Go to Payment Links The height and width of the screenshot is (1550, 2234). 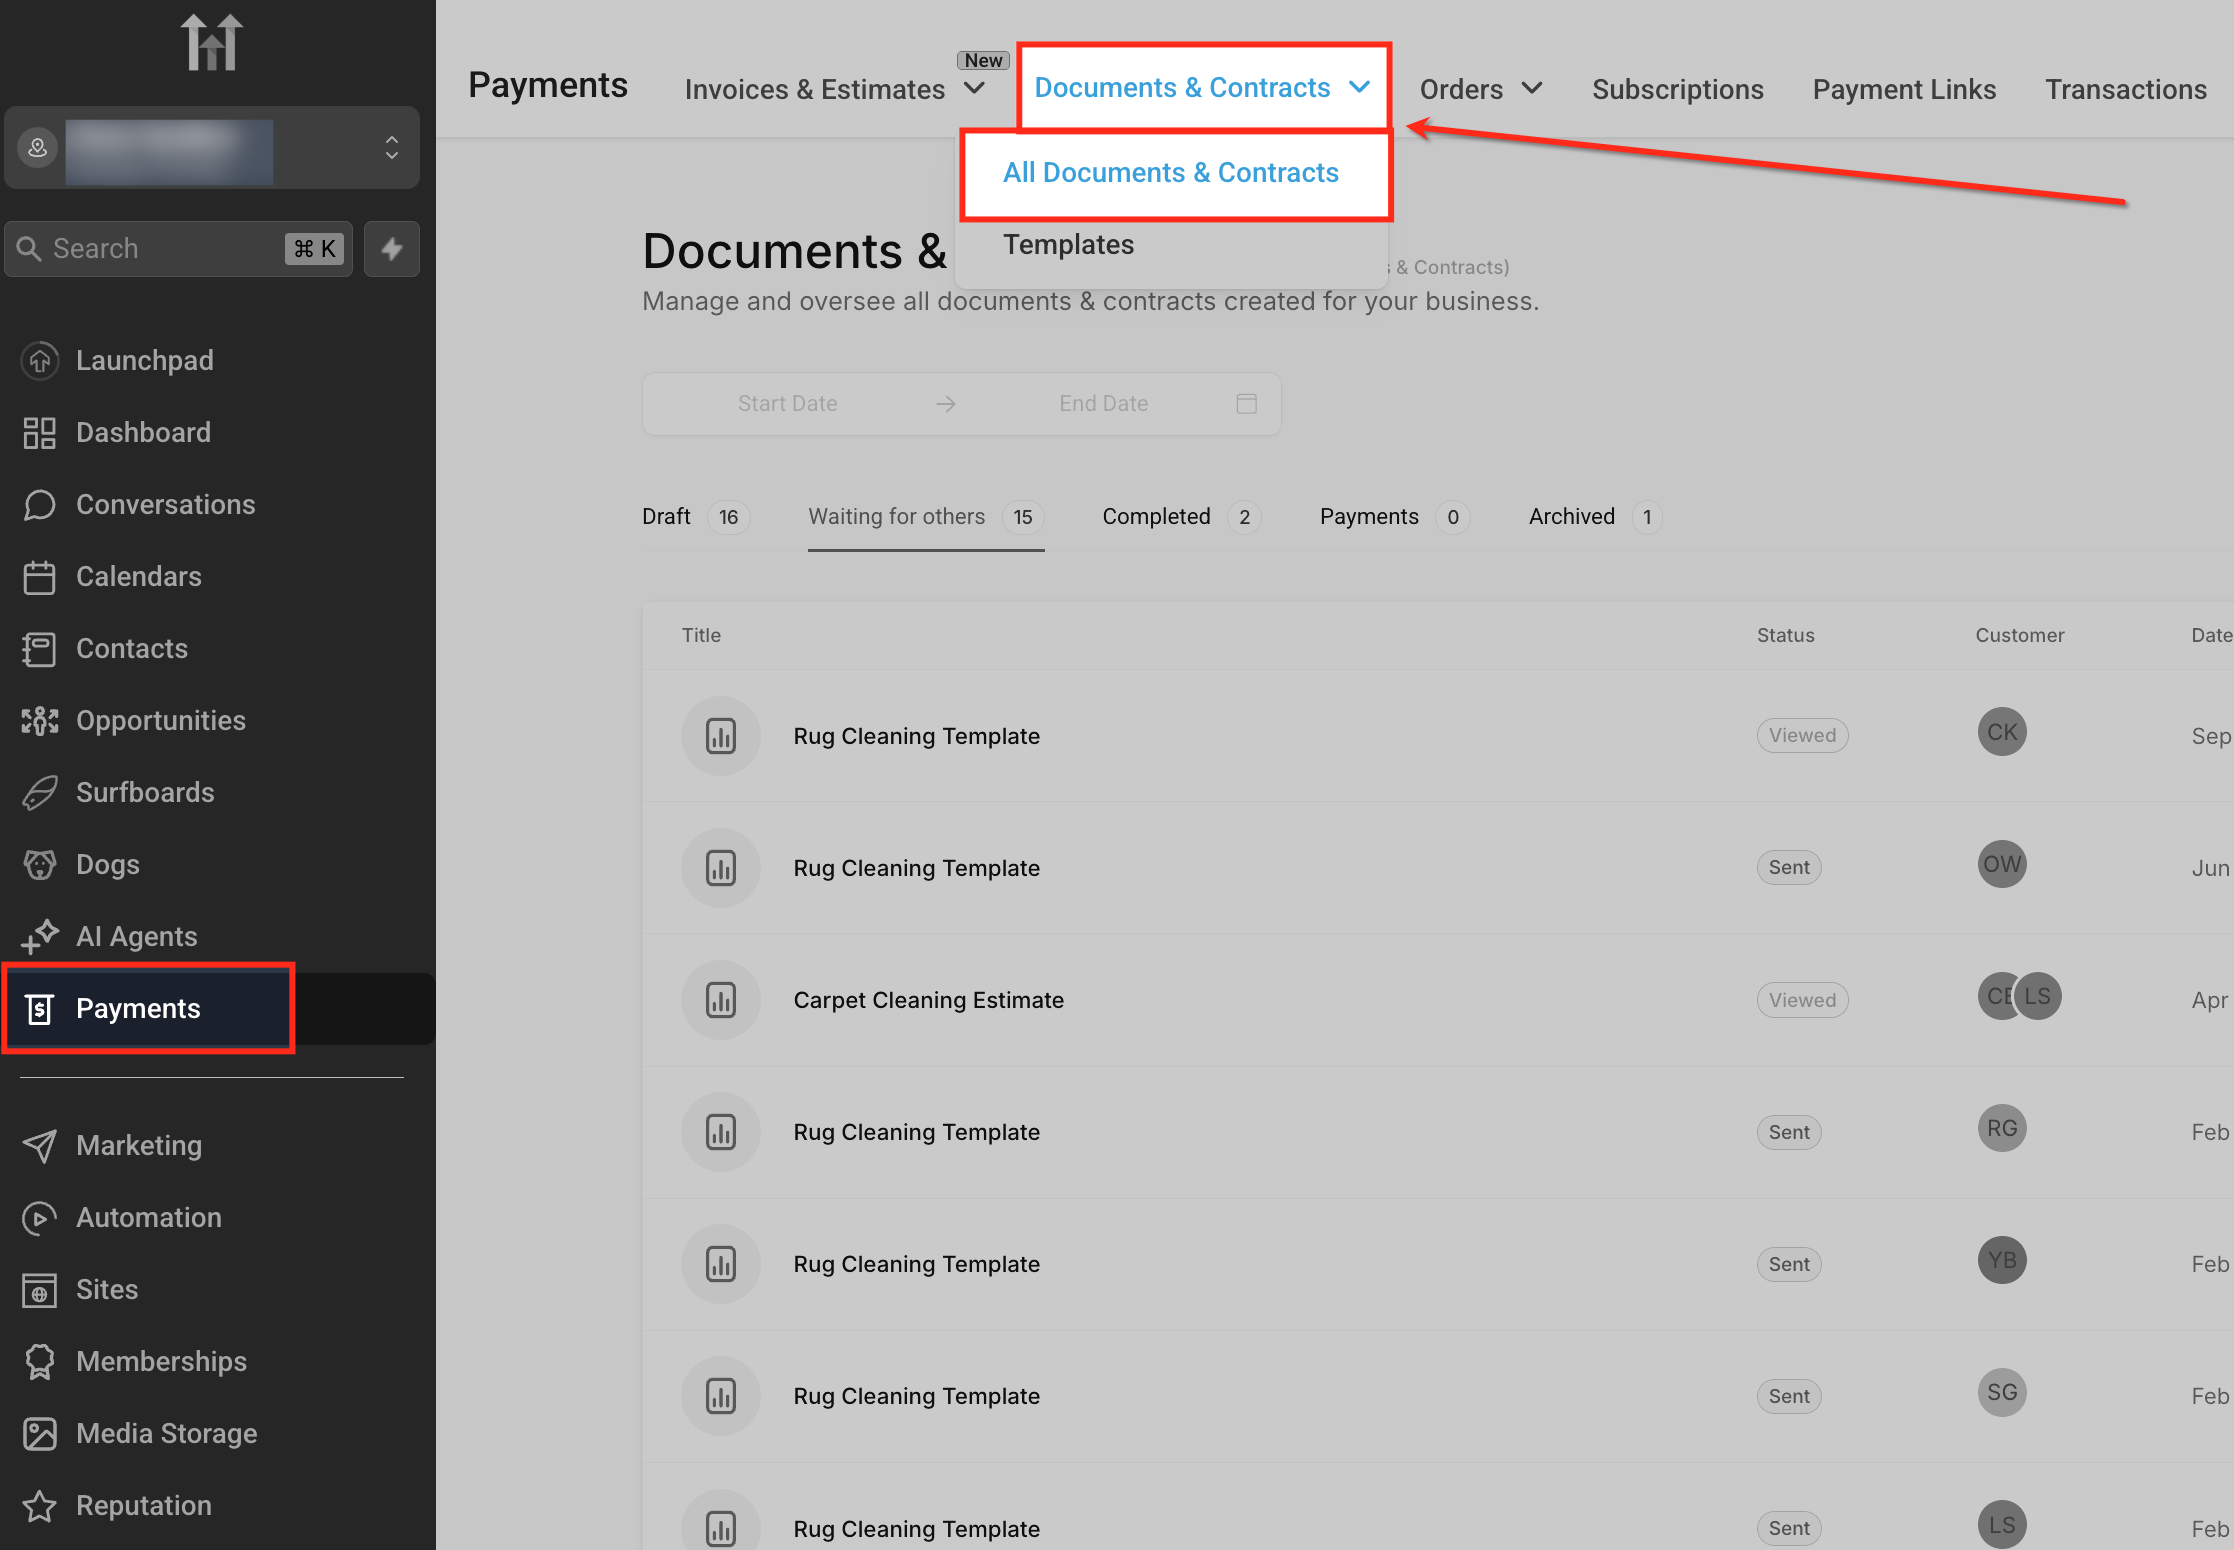(x=1904, y=89)
